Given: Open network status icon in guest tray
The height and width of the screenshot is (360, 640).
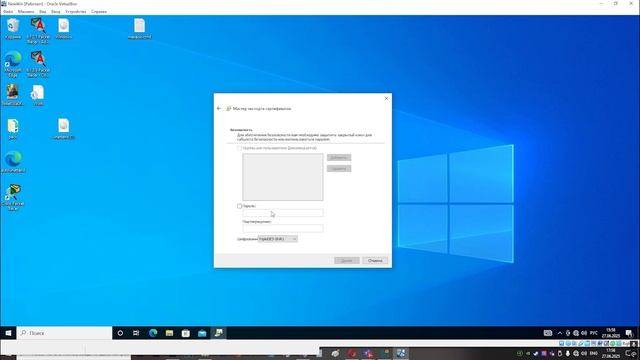Looking at the screenshot, I should pos(576,333).
